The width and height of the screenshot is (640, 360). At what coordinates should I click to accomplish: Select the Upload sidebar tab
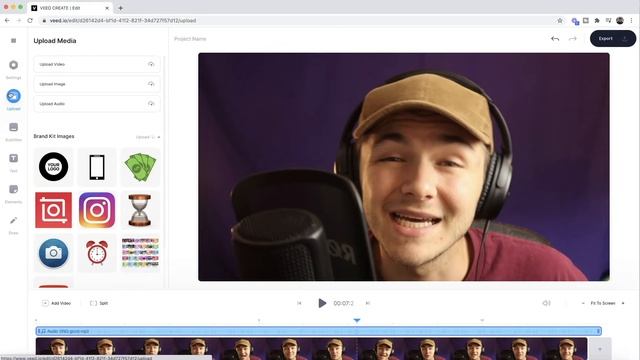coord(13,100)
